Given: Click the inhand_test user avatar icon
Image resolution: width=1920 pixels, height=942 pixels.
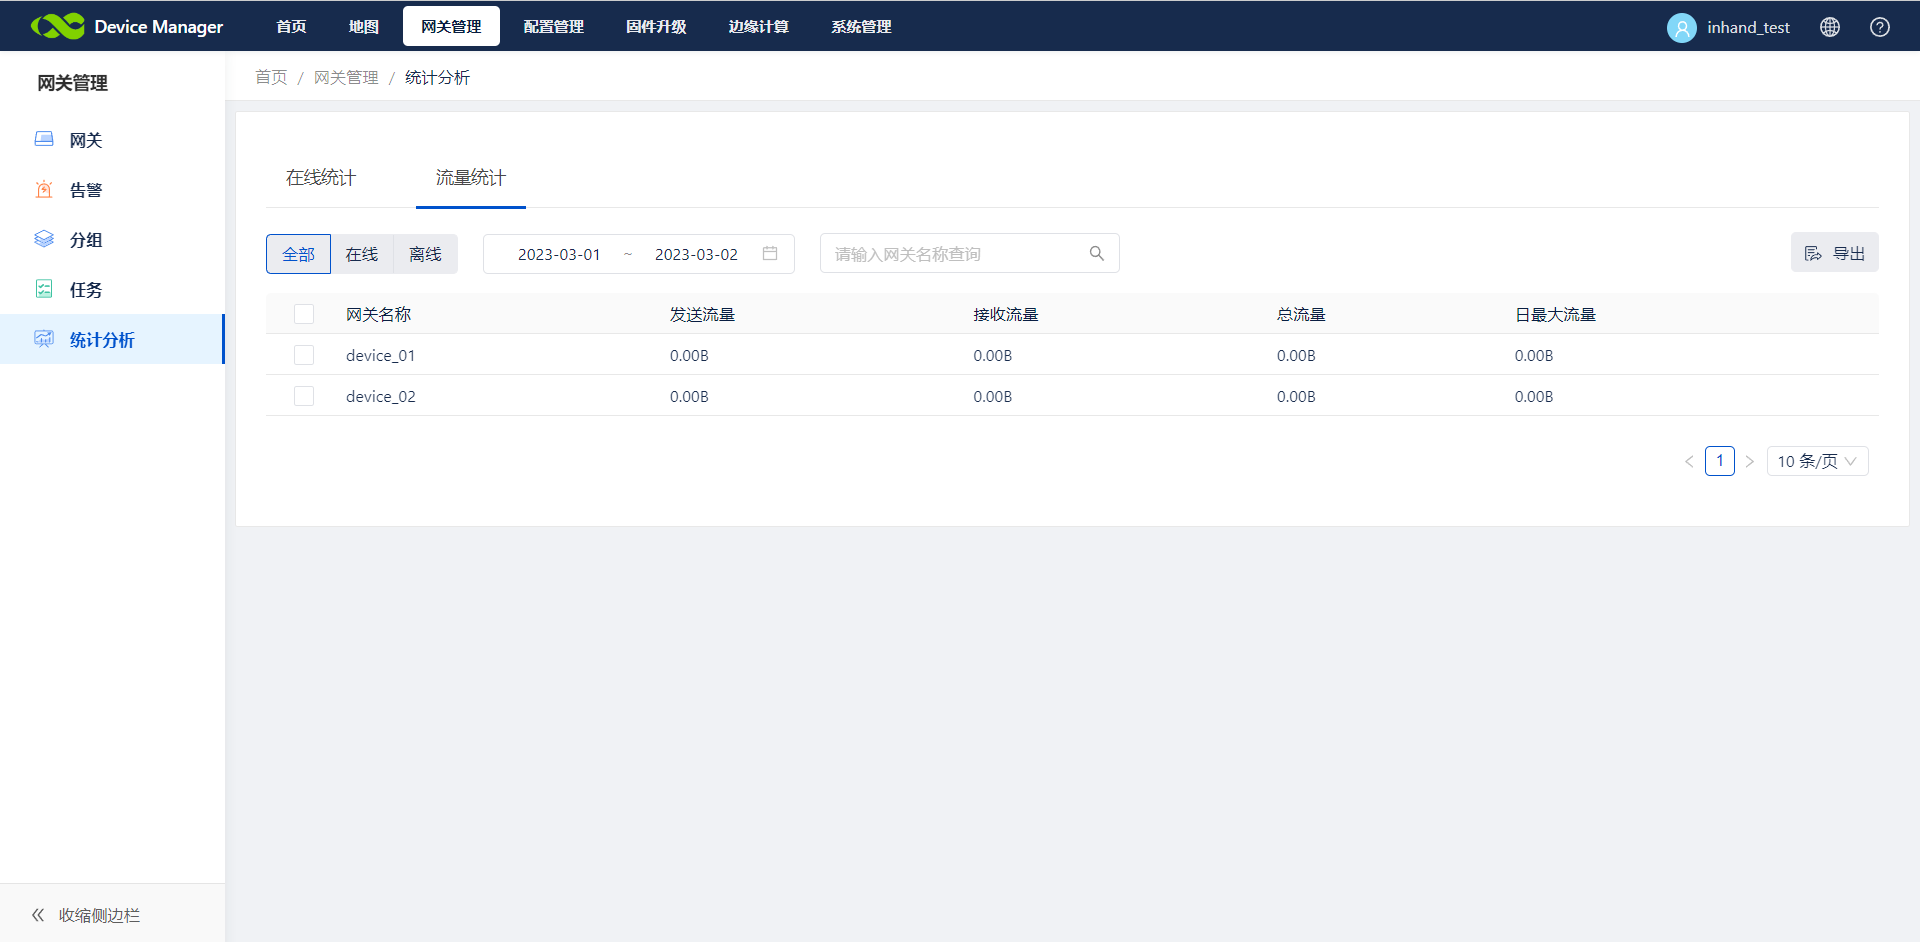Looking at the screenshot, I should (1682, 27).
